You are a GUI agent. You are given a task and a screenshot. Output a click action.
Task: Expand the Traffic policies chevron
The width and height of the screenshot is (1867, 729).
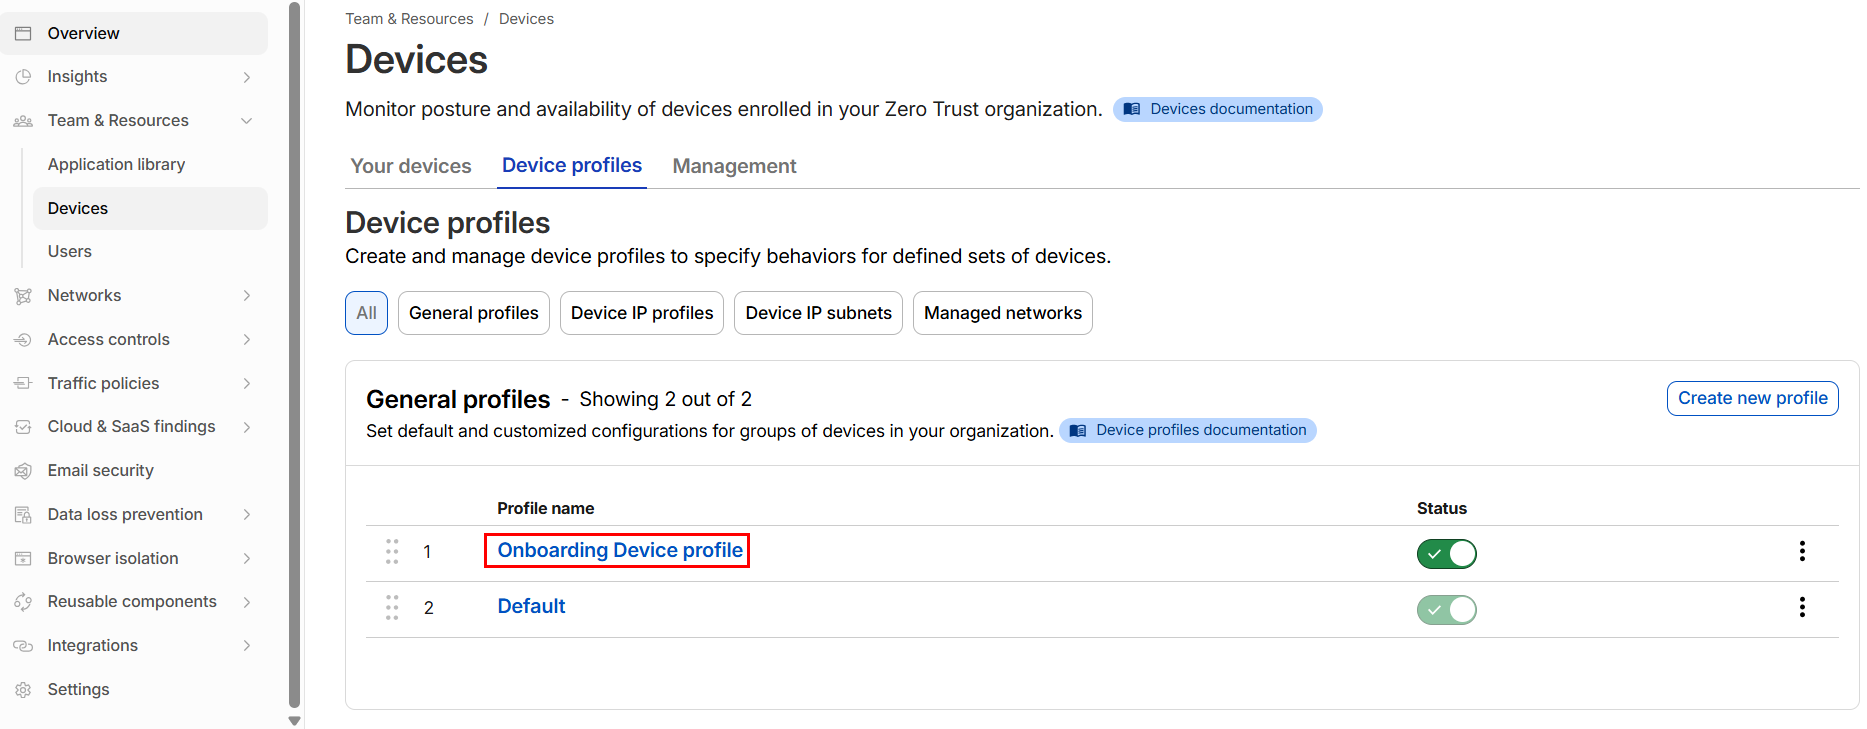click(246, 384)
